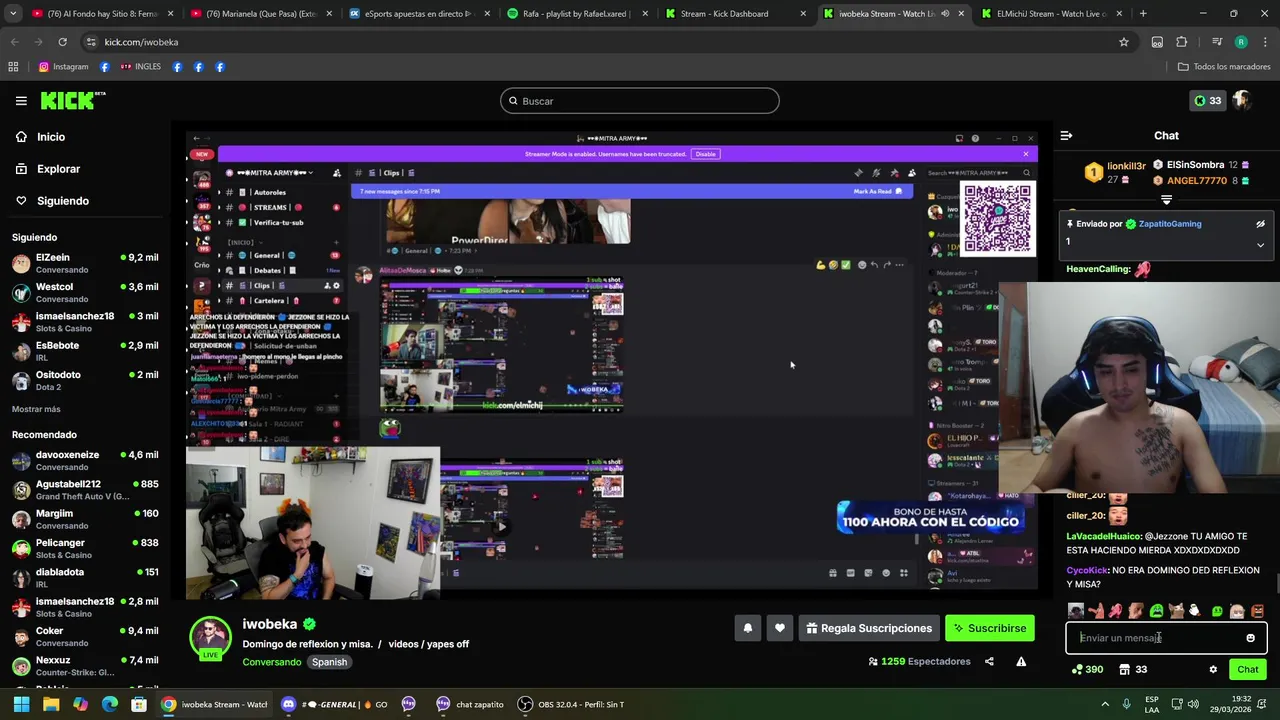This screenshot has width=1280, height=720.
Task: Open Margiim's recommended channel
Action: 85,519
